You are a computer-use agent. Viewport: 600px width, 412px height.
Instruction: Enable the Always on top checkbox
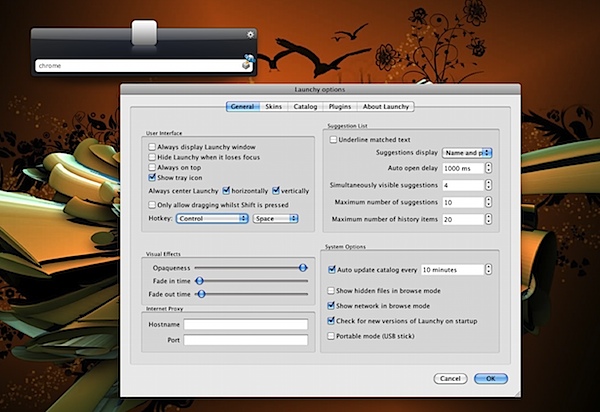point(152,168)
